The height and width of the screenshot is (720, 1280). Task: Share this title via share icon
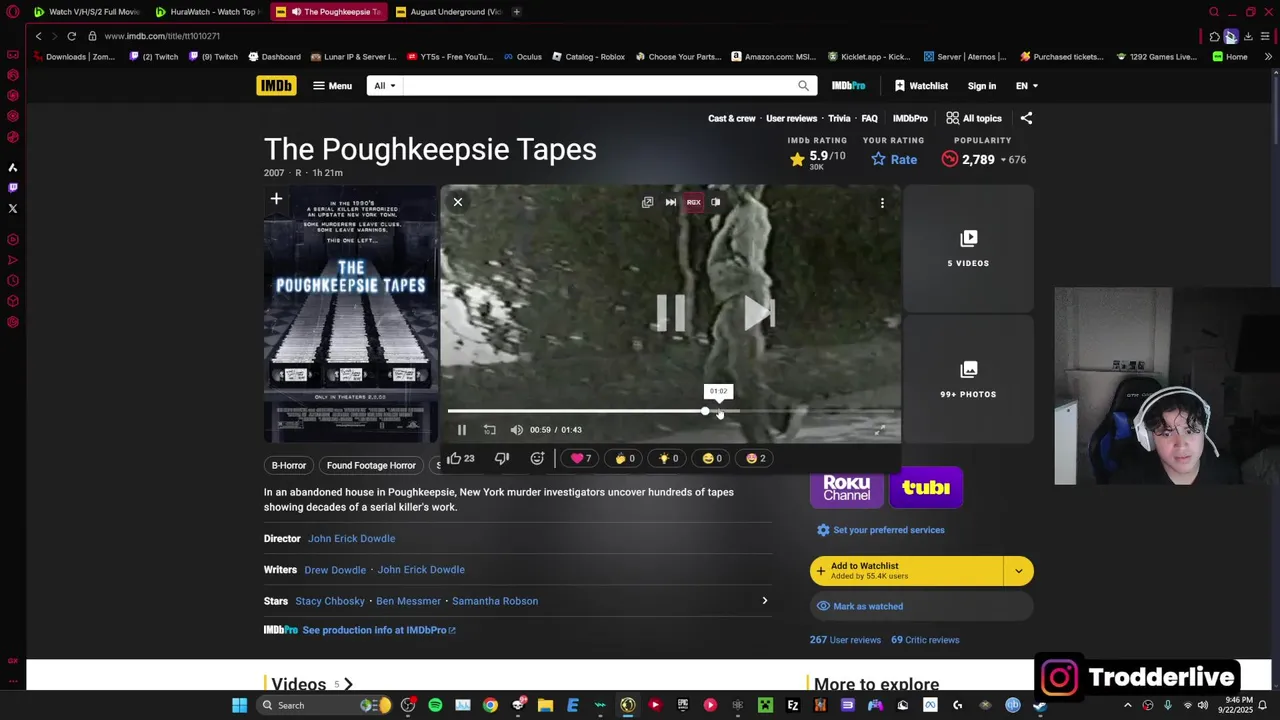[1026, 118]
